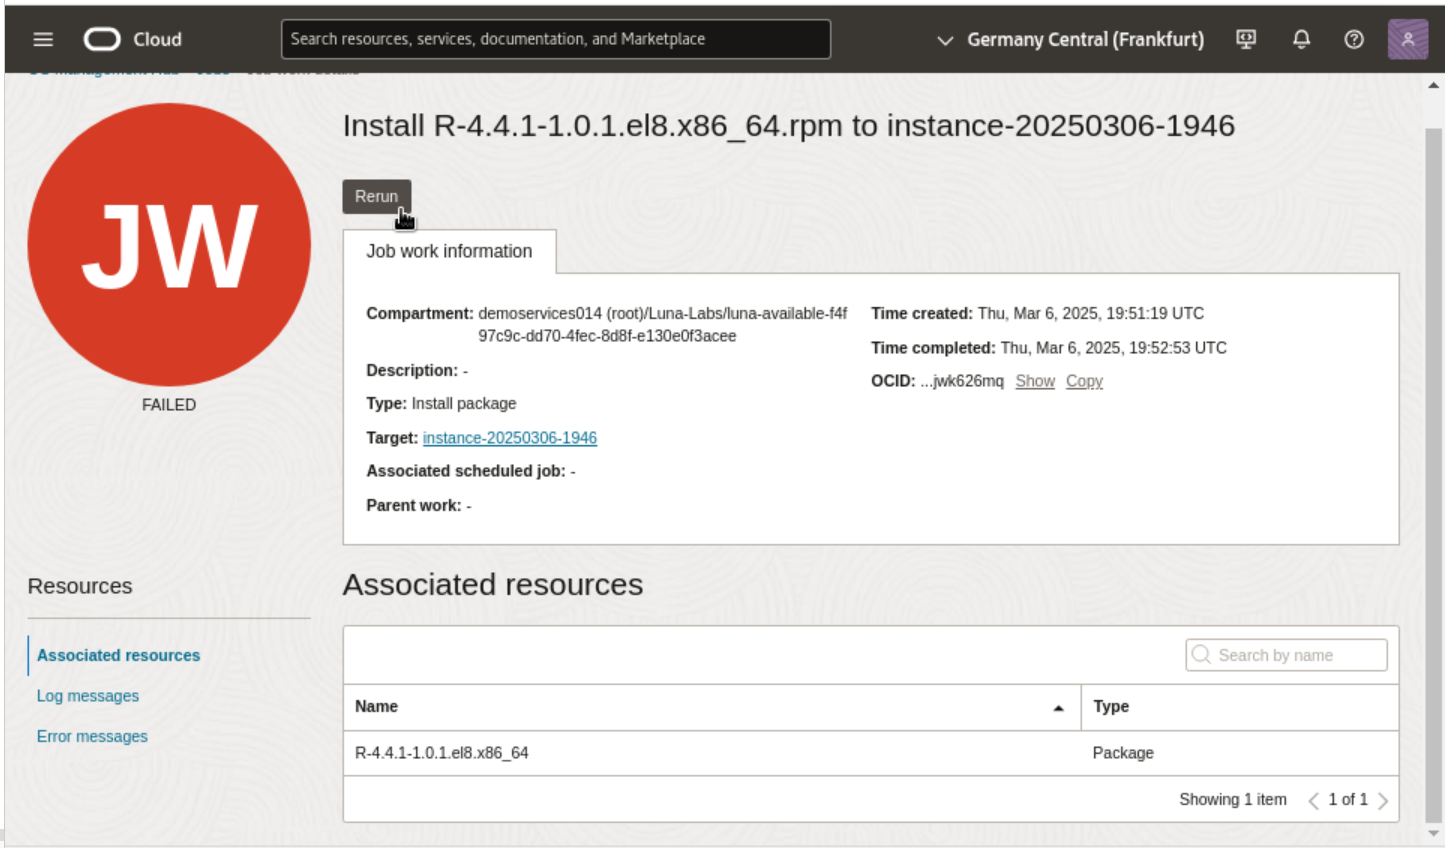Open Log messages in Resources menu
This screenshot has height=848, width=1445.
[x=88, y=696]
